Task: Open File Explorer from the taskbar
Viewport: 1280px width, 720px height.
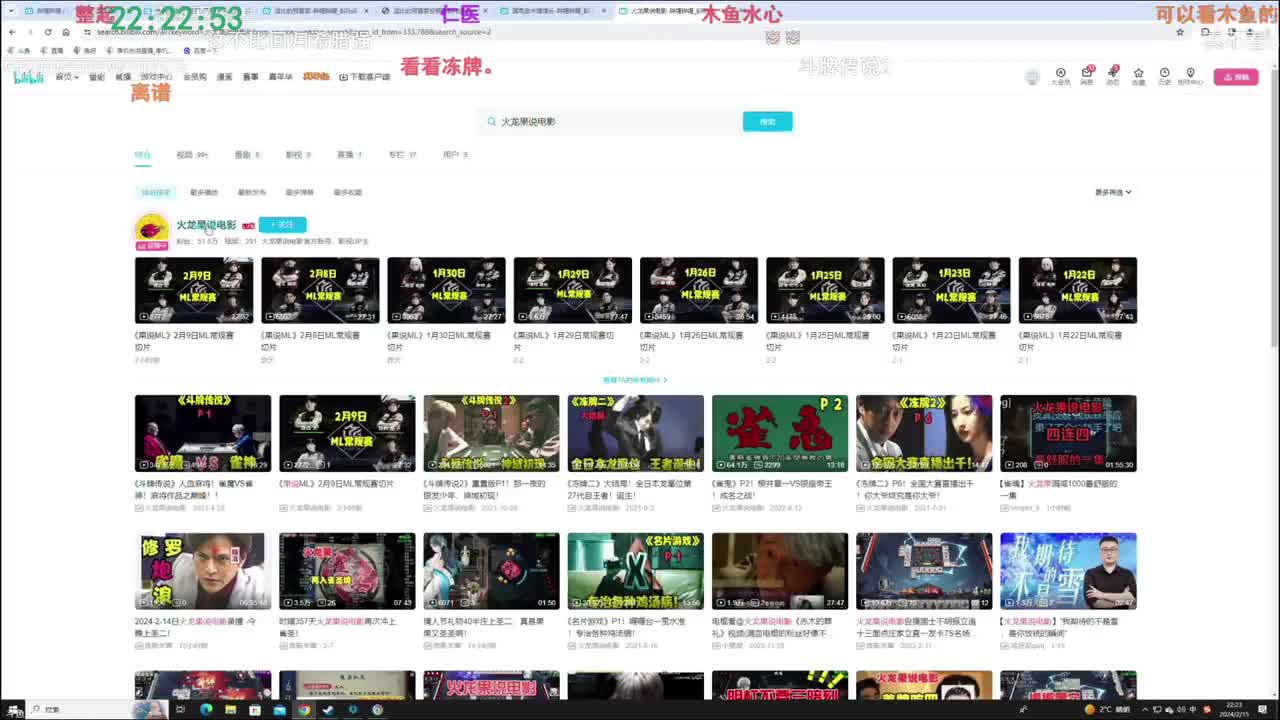Action: [x=231, y=710]
